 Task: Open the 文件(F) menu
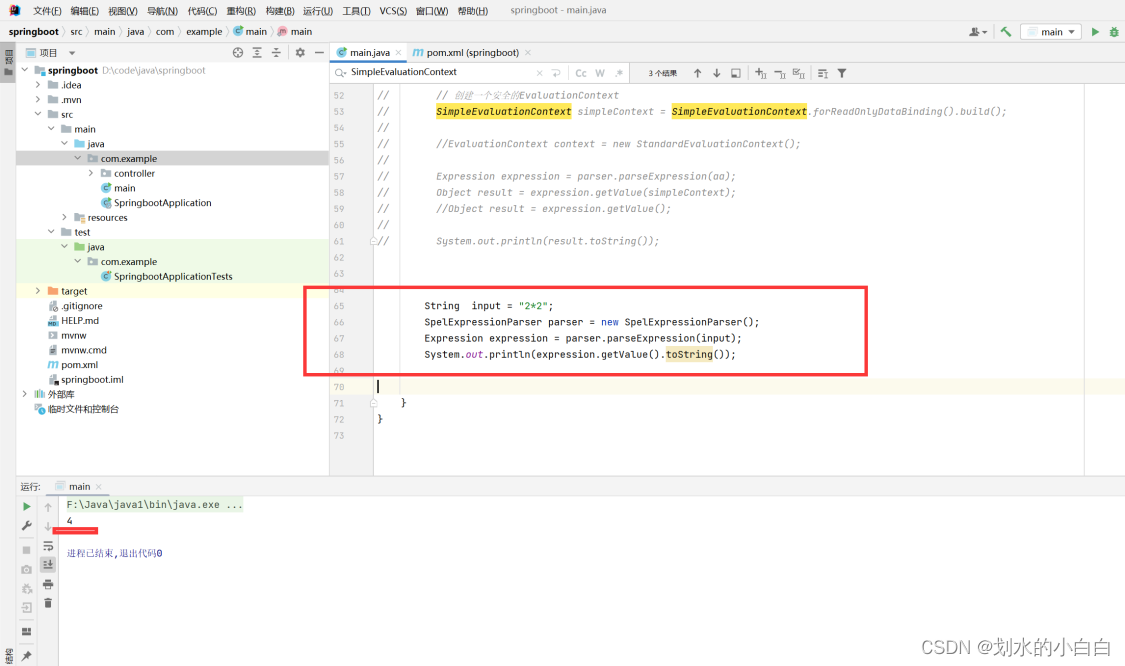47,11
